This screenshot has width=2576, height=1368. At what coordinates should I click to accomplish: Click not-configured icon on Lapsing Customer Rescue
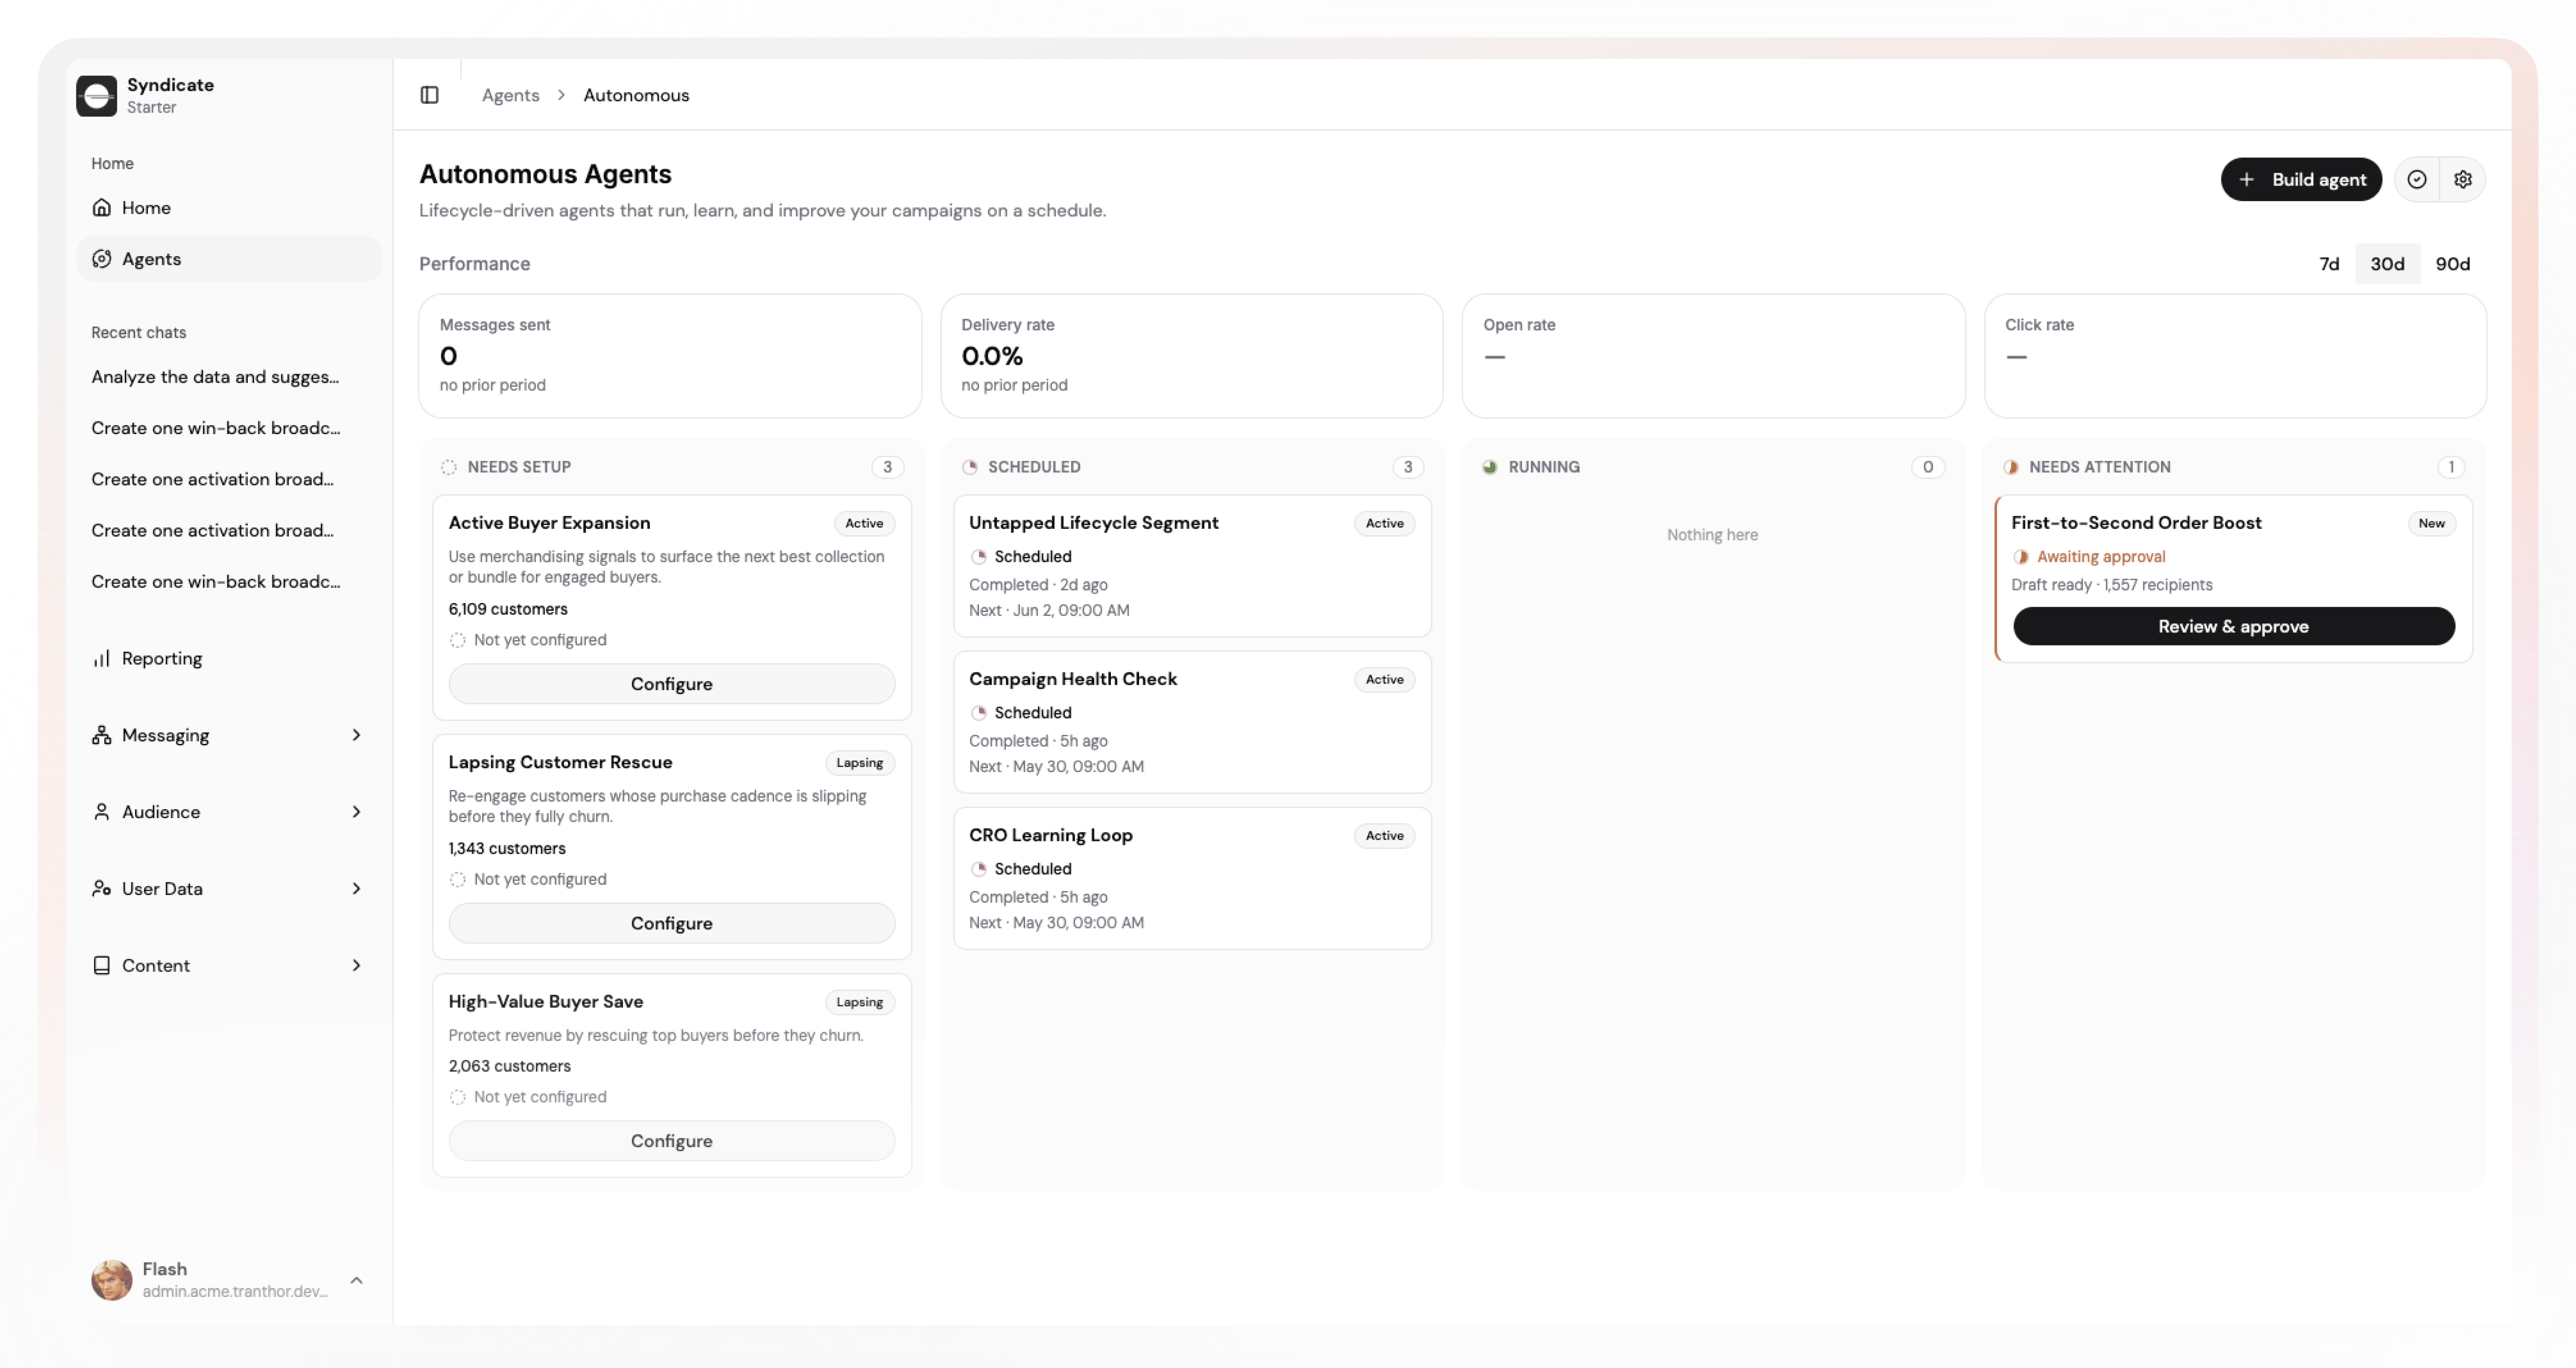click(458, 879)
